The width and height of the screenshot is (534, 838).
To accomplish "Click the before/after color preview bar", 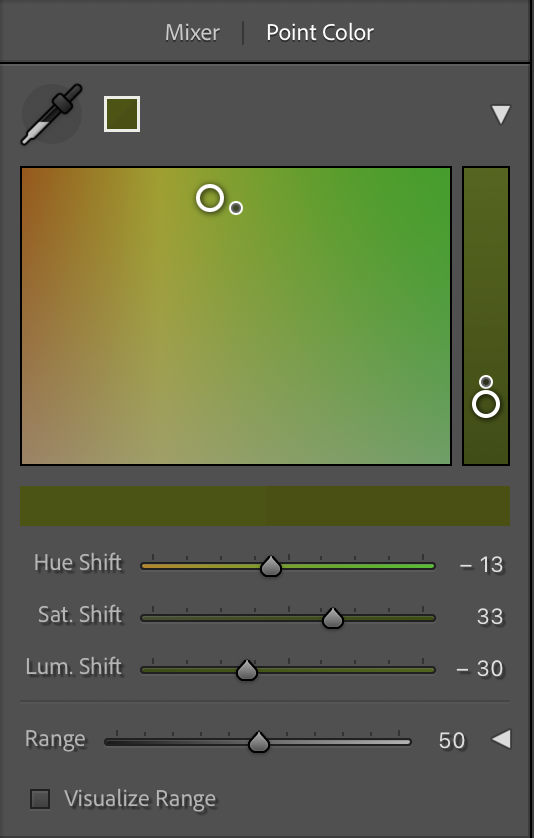I will 265,506.
